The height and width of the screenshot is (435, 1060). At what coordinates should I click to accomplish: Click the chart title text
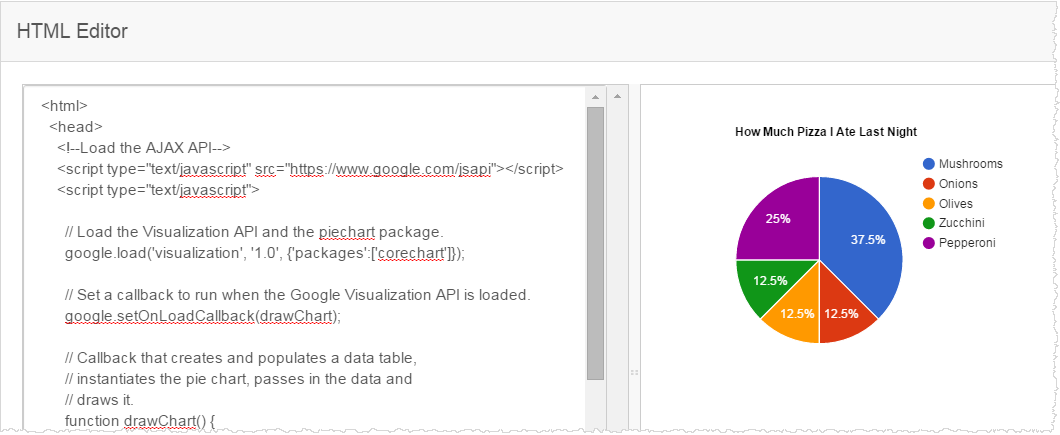pos(826,132)
